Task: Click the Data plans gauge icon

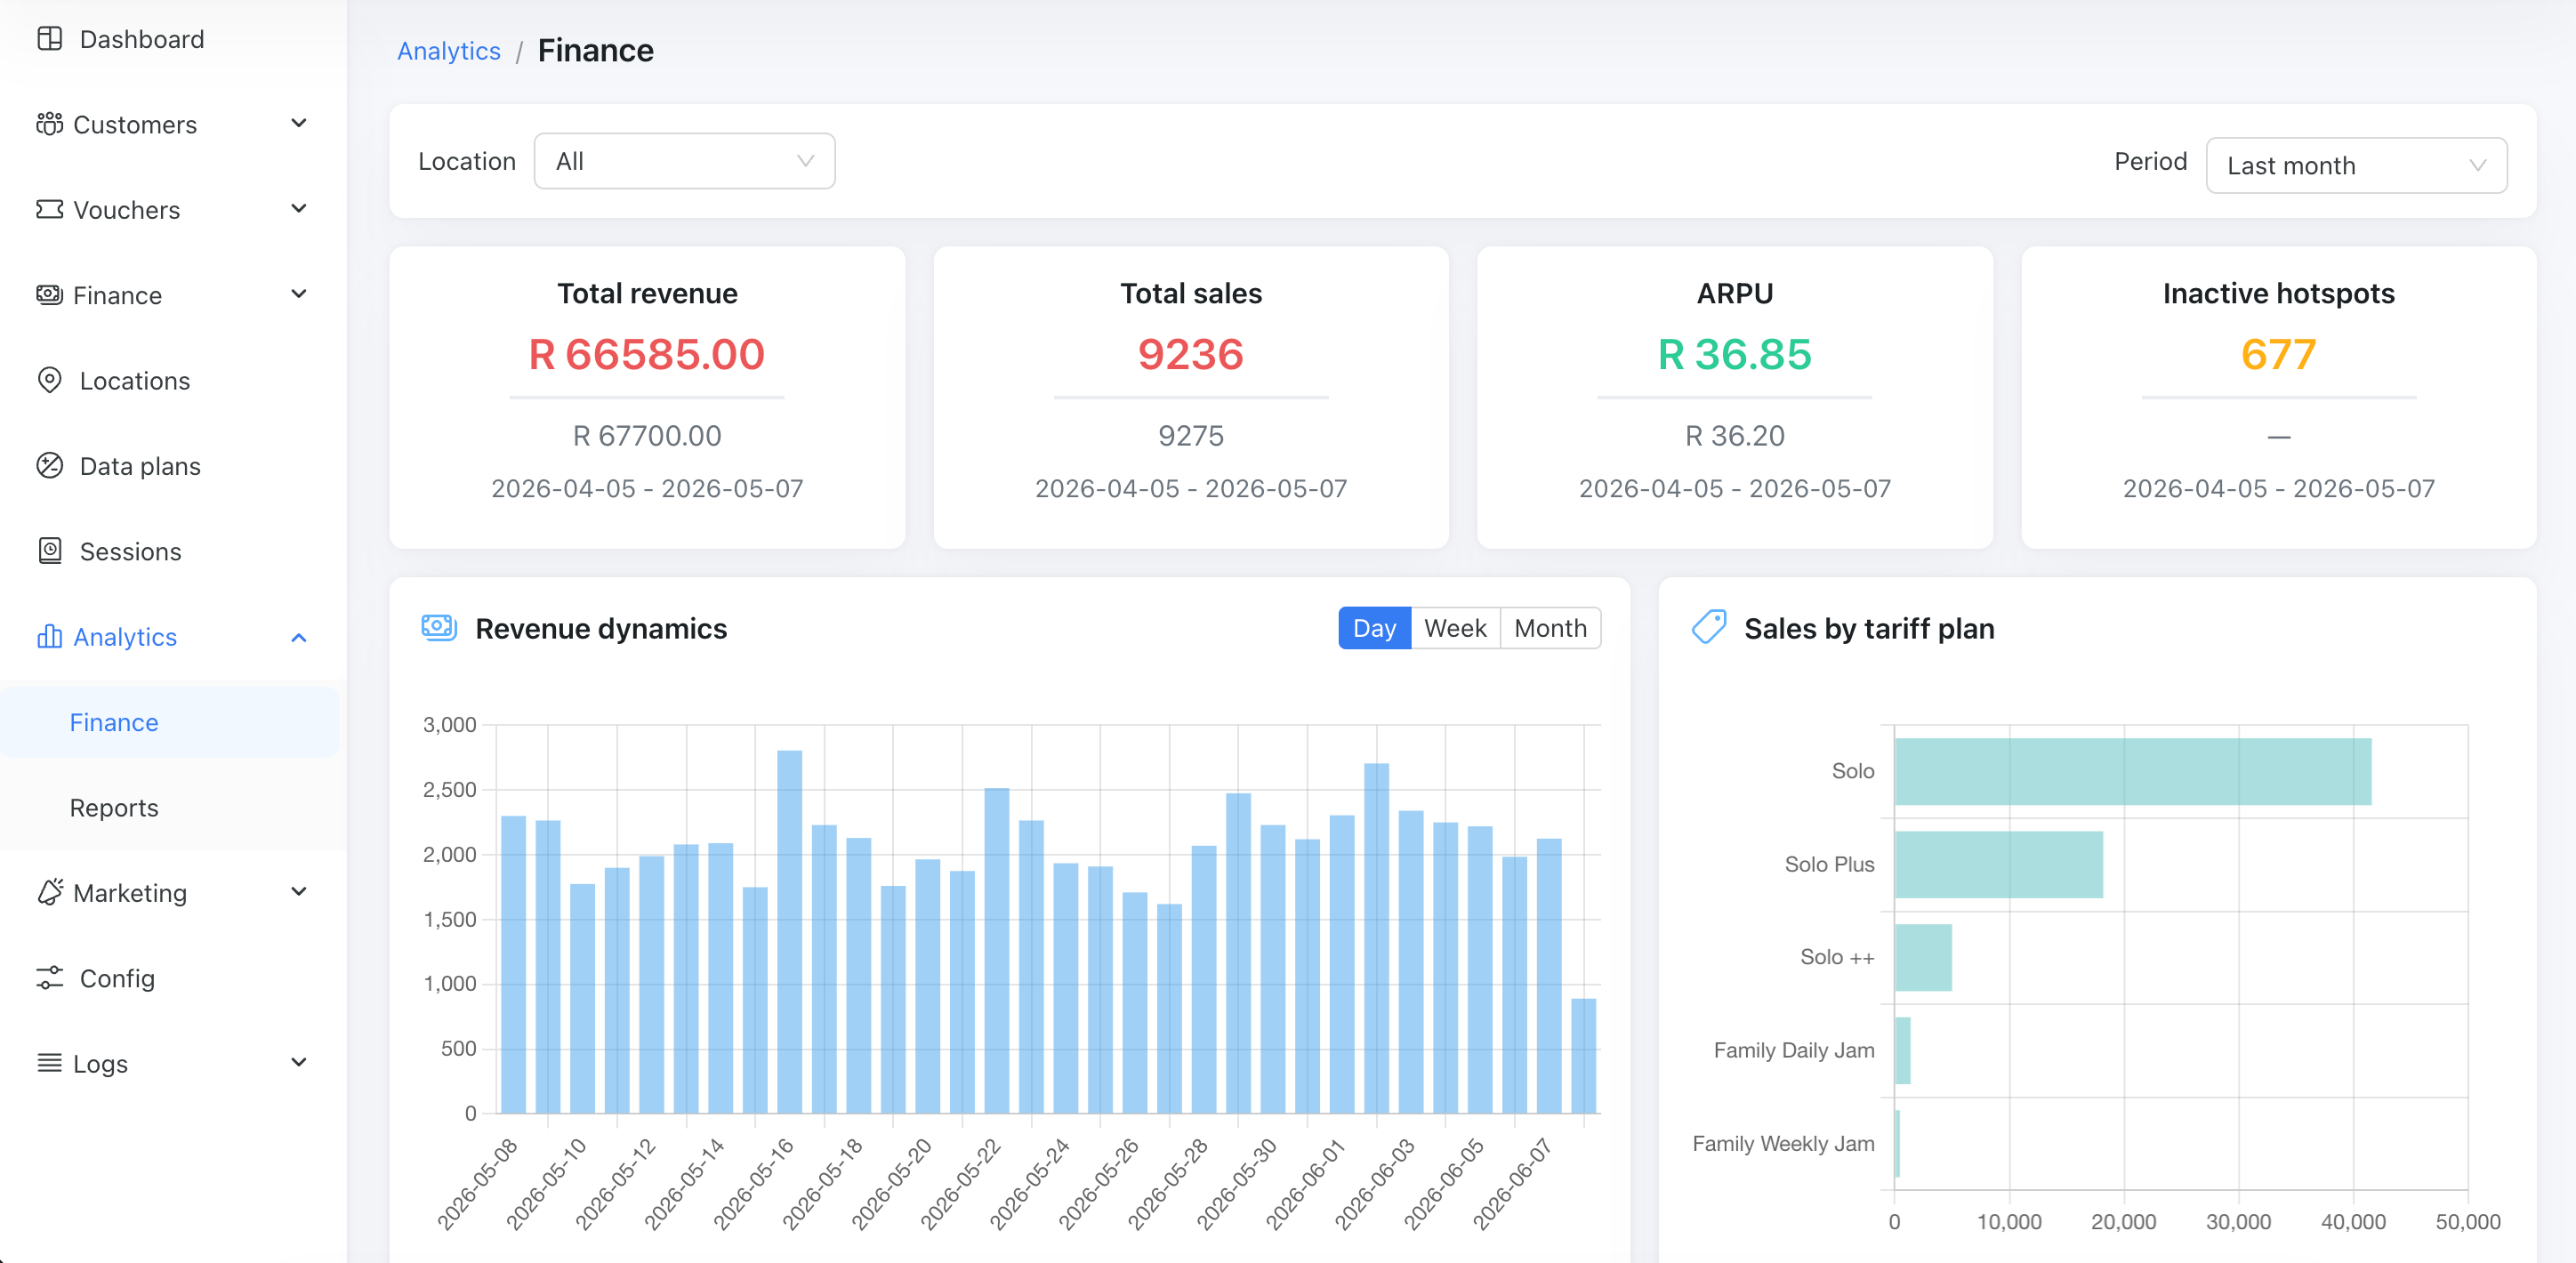Action: click(49, 465)
